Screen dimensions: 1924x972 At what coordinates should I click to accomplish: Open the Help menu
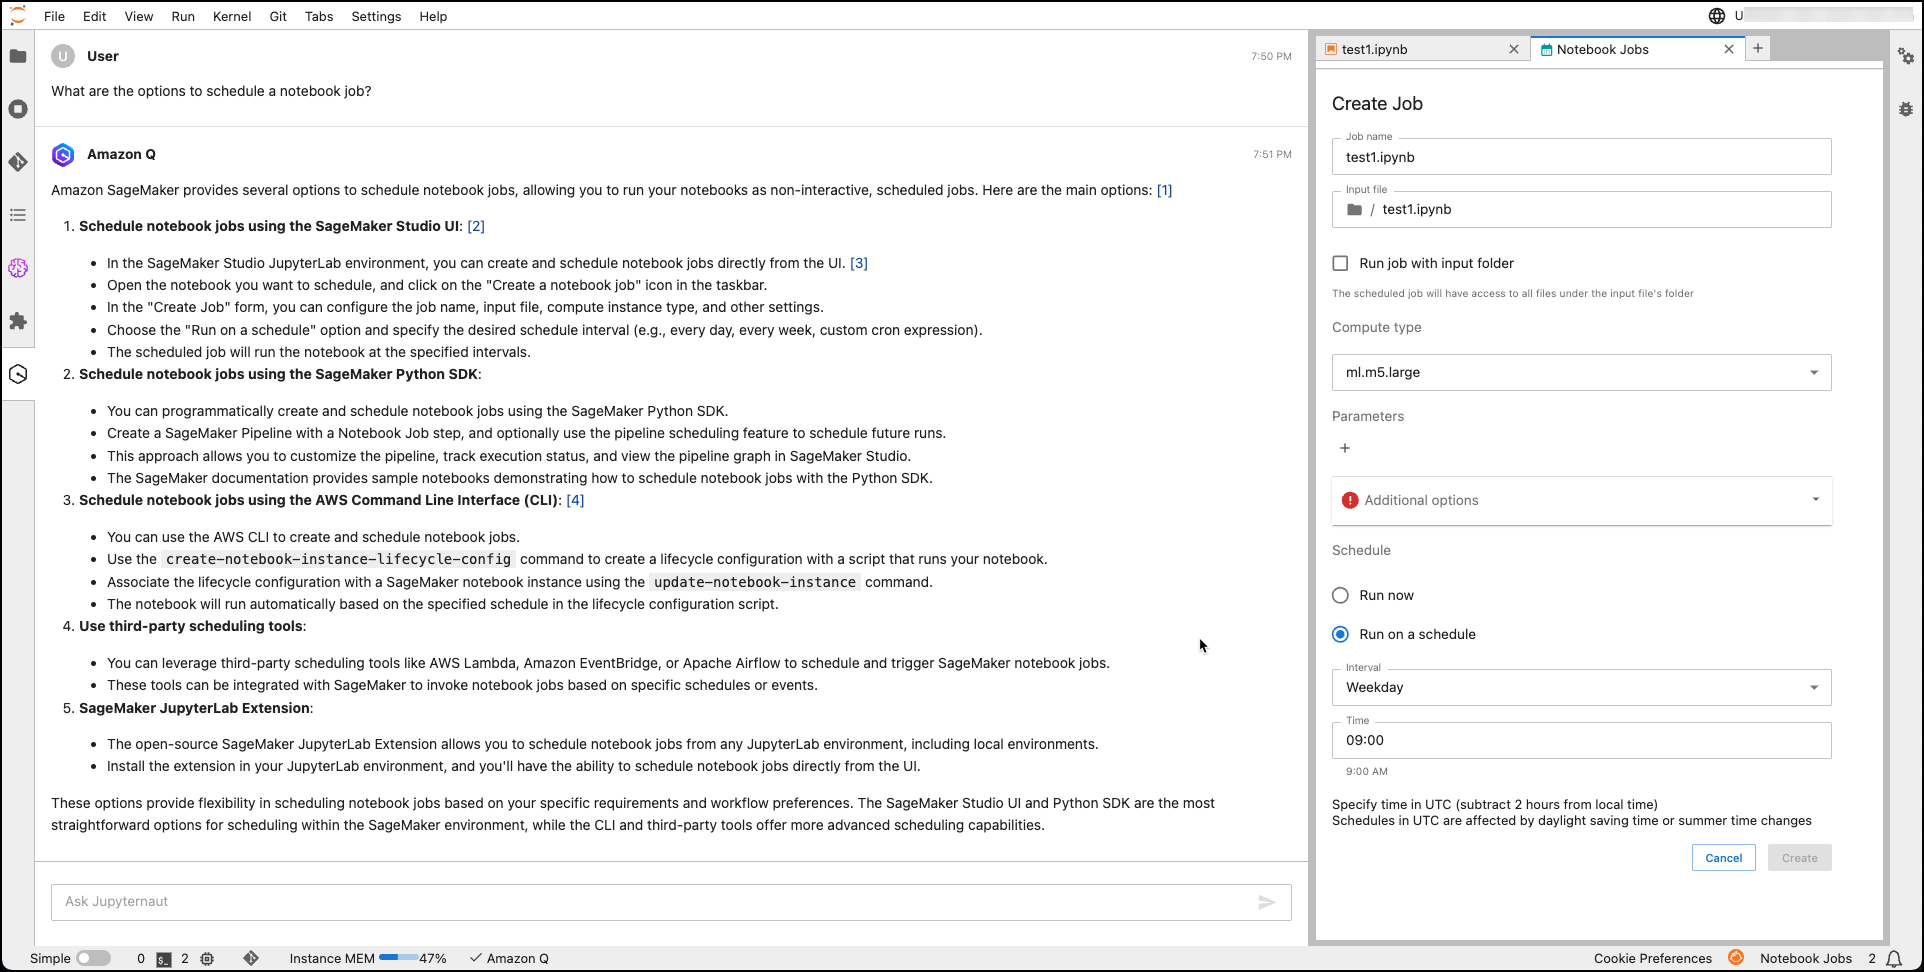[433, 16]
